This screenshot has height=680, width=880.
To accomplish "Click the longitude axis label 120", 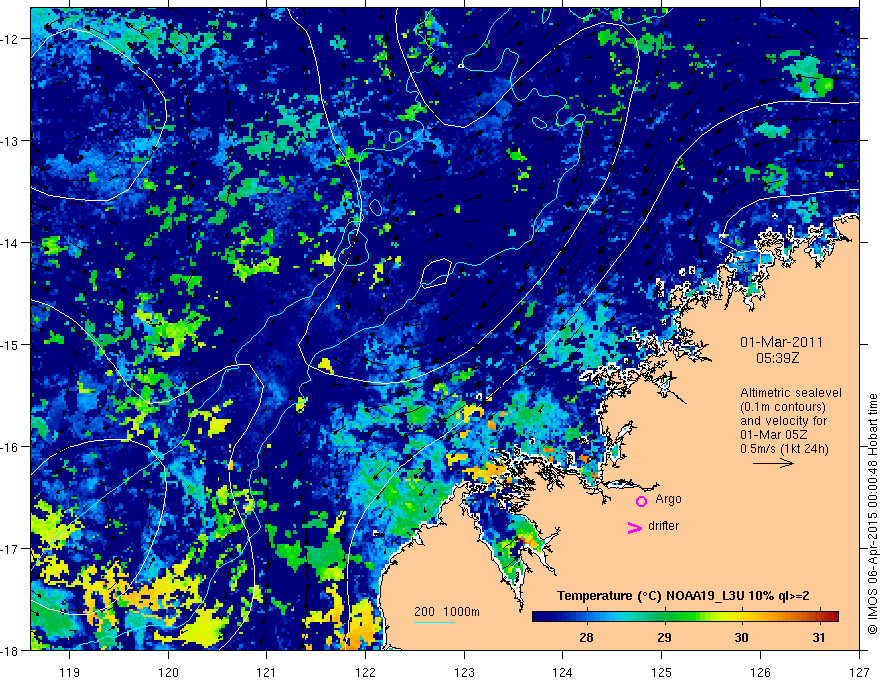I will pyautogui.click(x=168, y=672).
